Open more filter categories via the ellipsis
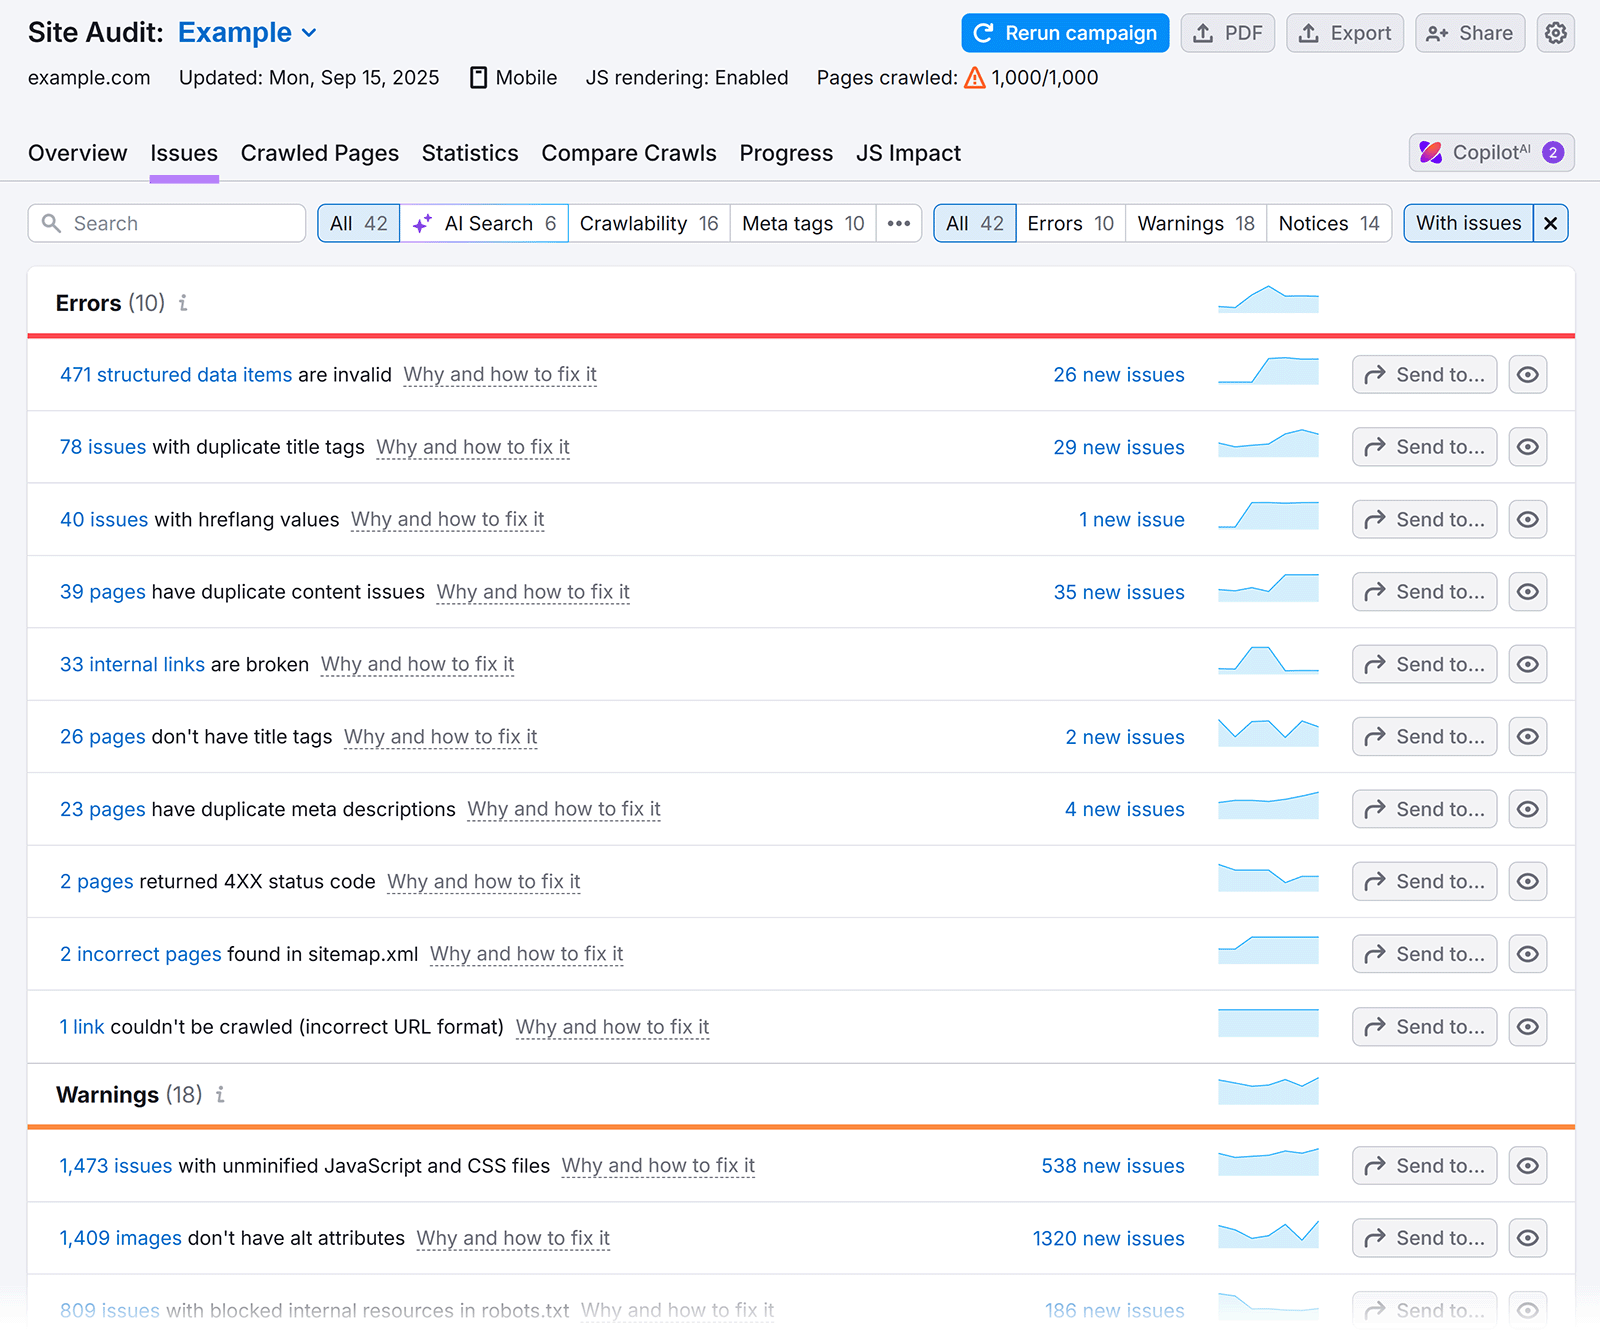Screen dimensions: 1600x1335 click(x=898, y=223)
